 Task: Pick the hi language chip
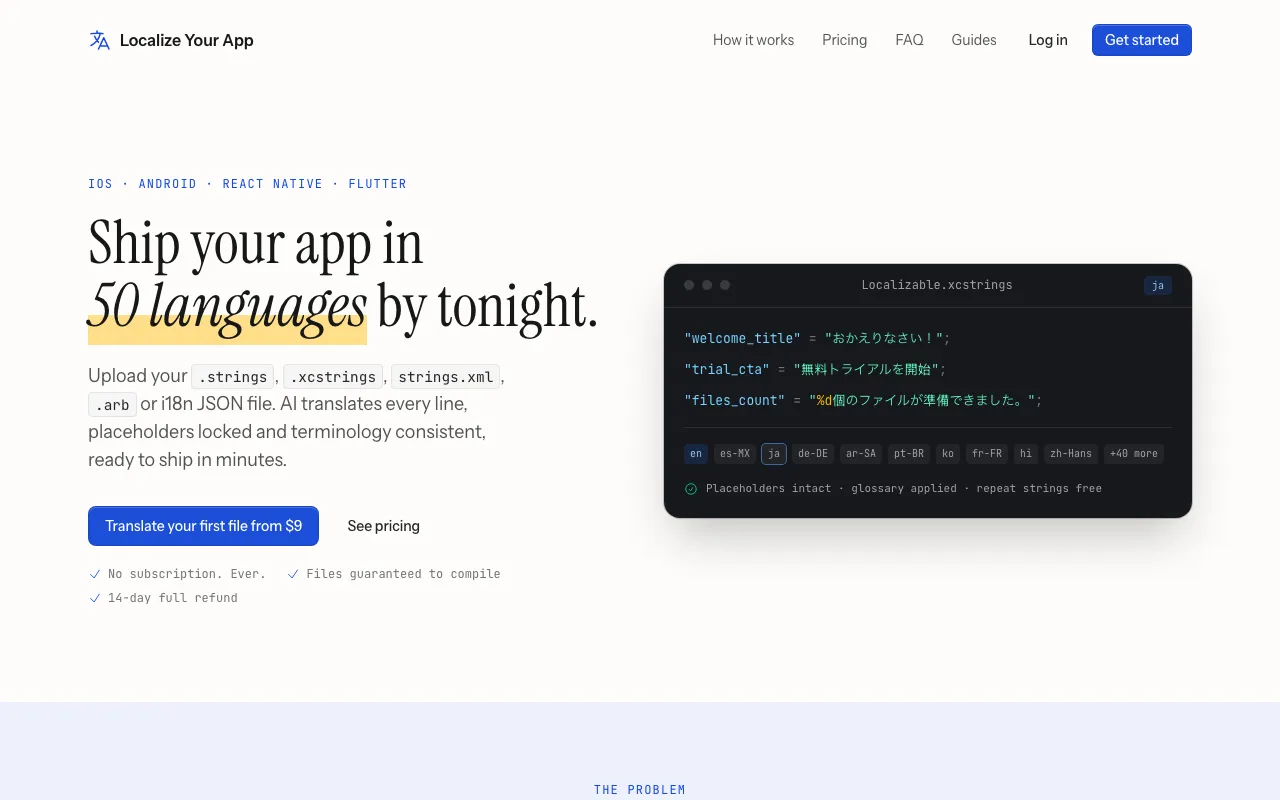click(x=1026, y=454)
